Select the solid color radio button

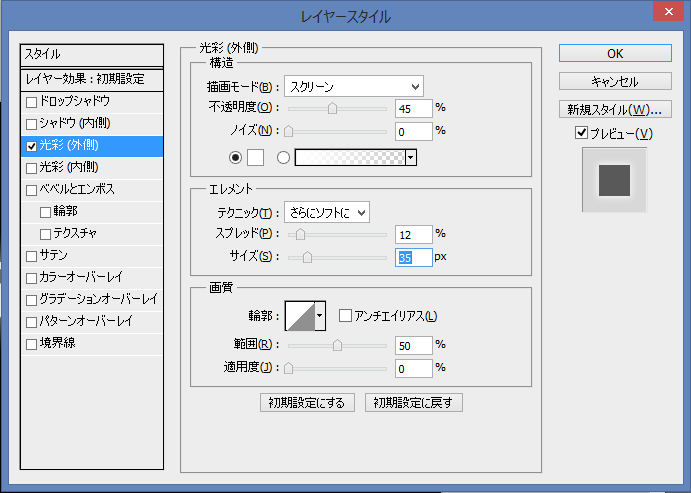pos(236,157)
